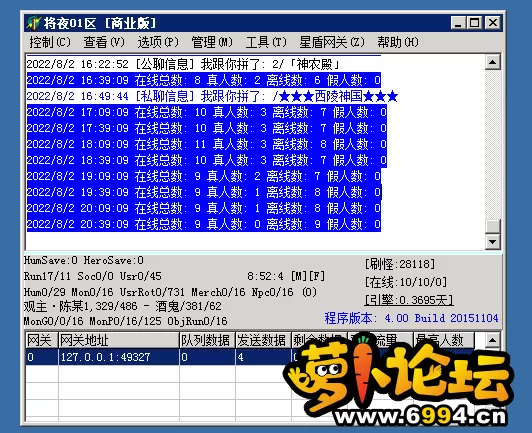Screen dimensions: 532x433
Task: Minimize the 将夜01区 window
Action: click(x=458, y=23)
